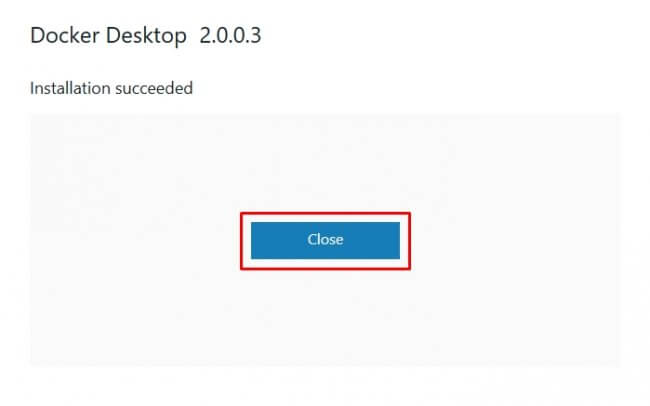
Task: Click the blank space right of Installation succeeded
Action: pos(415,88)
